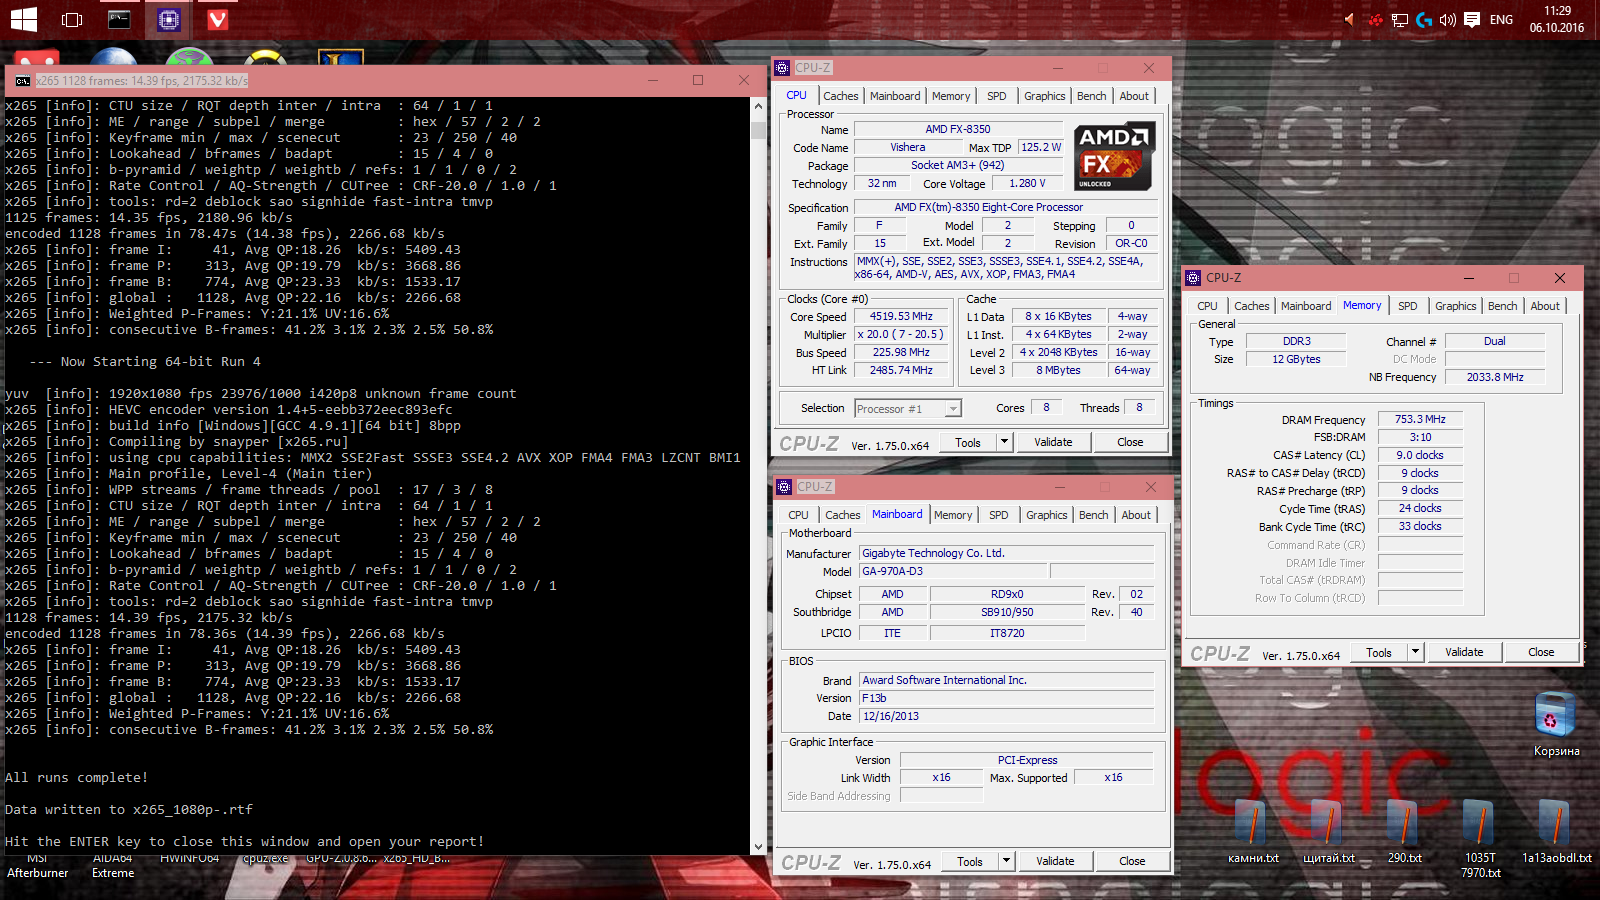Click Close button in CPU-Z processor window
Screen dimensions: 1600x900
point(1130,442)
